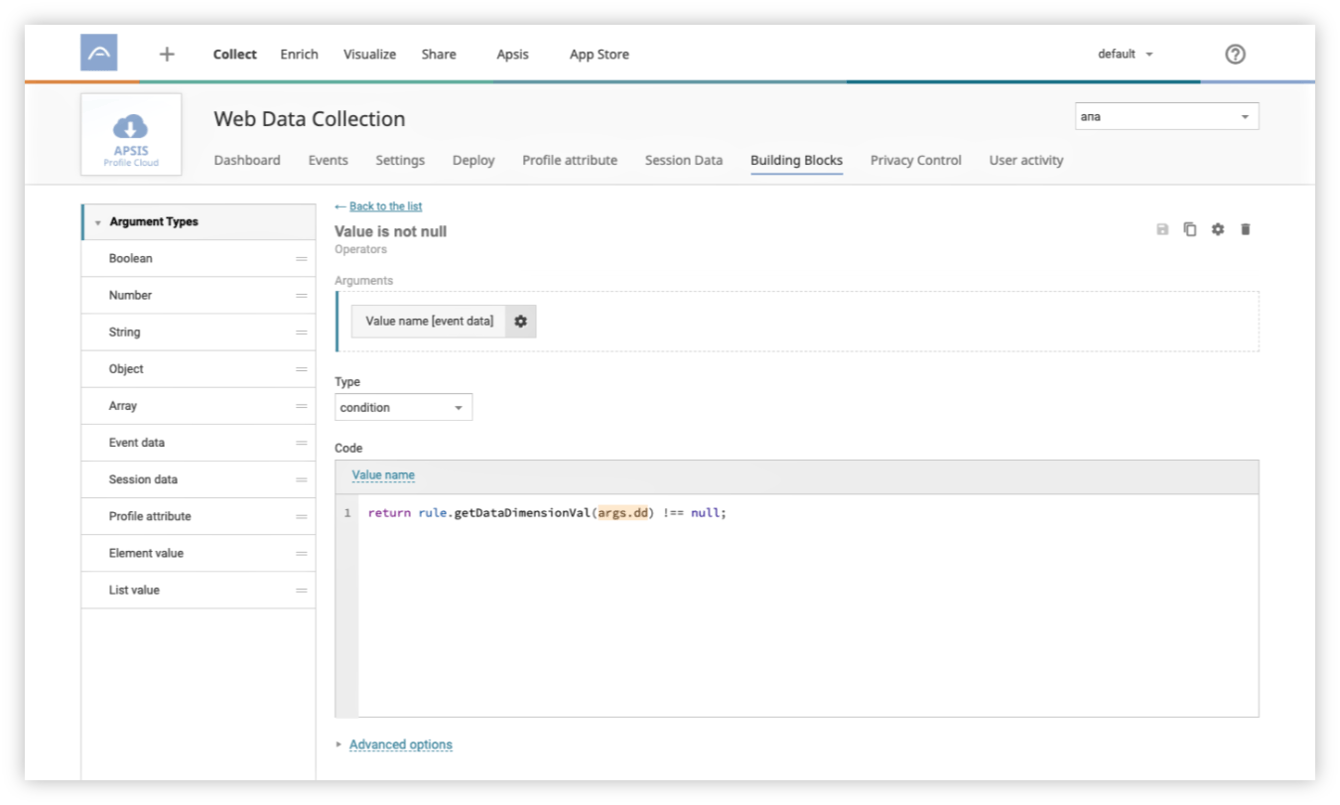The height and width of the screenshot is (805, 1340).
Task: Open the ana property selector dropdown
Action: [1166, 117]
